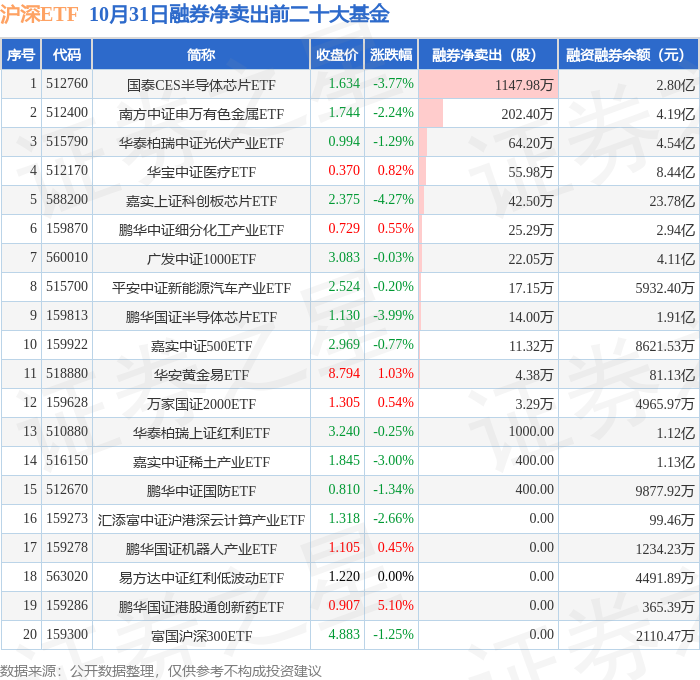Screen dimensions: 700x680
Task: Click closing price 0.370
Action: pyautogui.click(x=344, y=170)
